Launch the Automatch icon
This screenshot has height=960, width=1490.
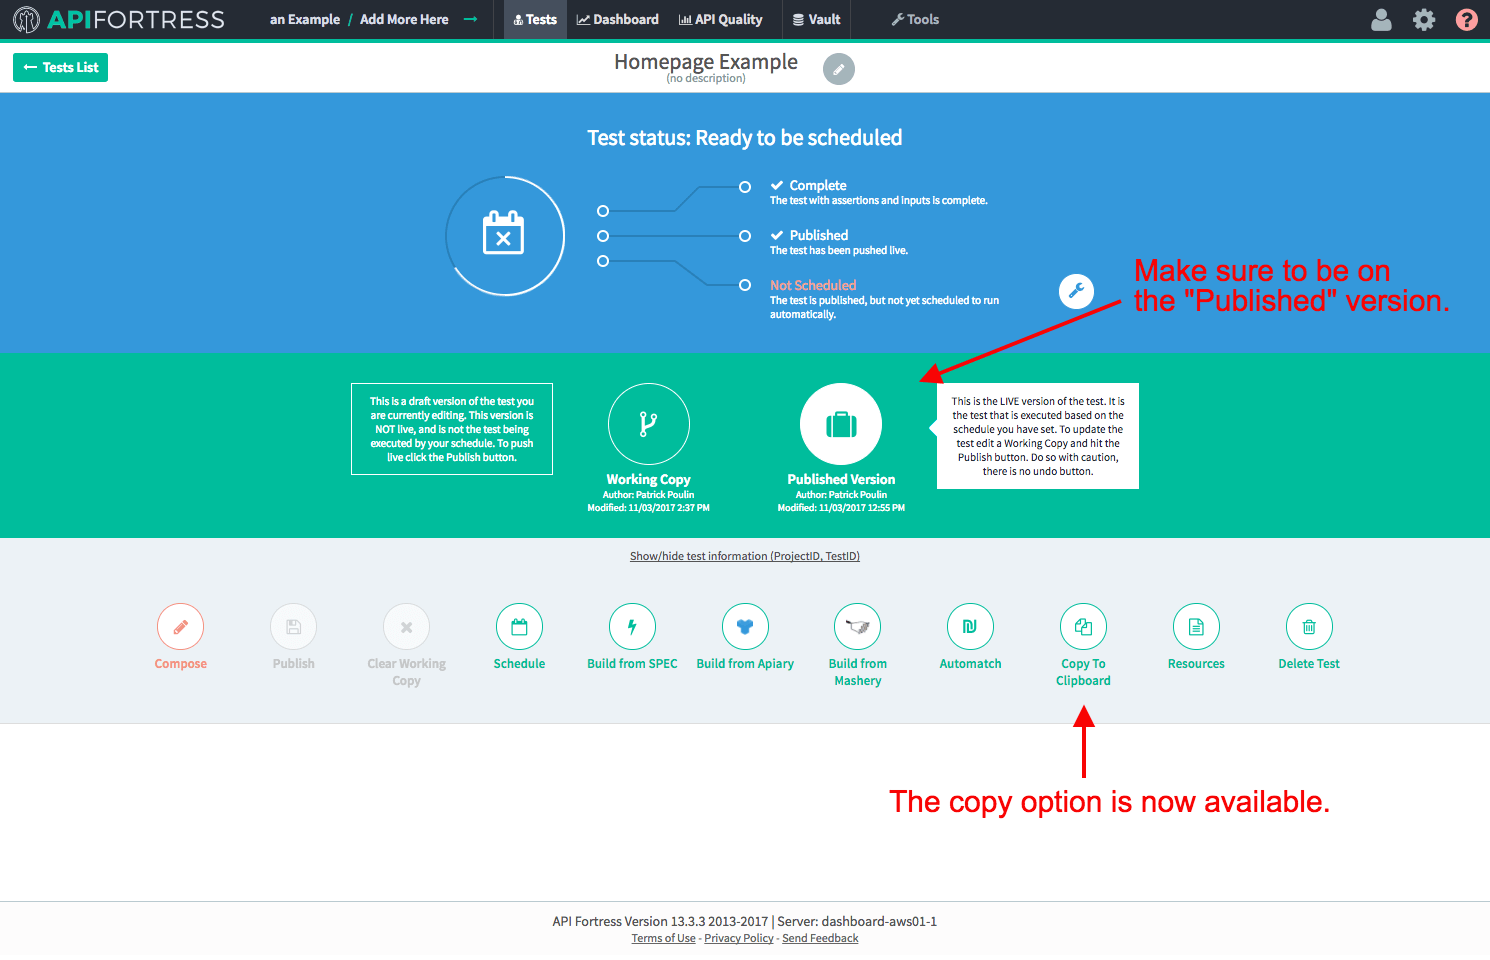970,627
